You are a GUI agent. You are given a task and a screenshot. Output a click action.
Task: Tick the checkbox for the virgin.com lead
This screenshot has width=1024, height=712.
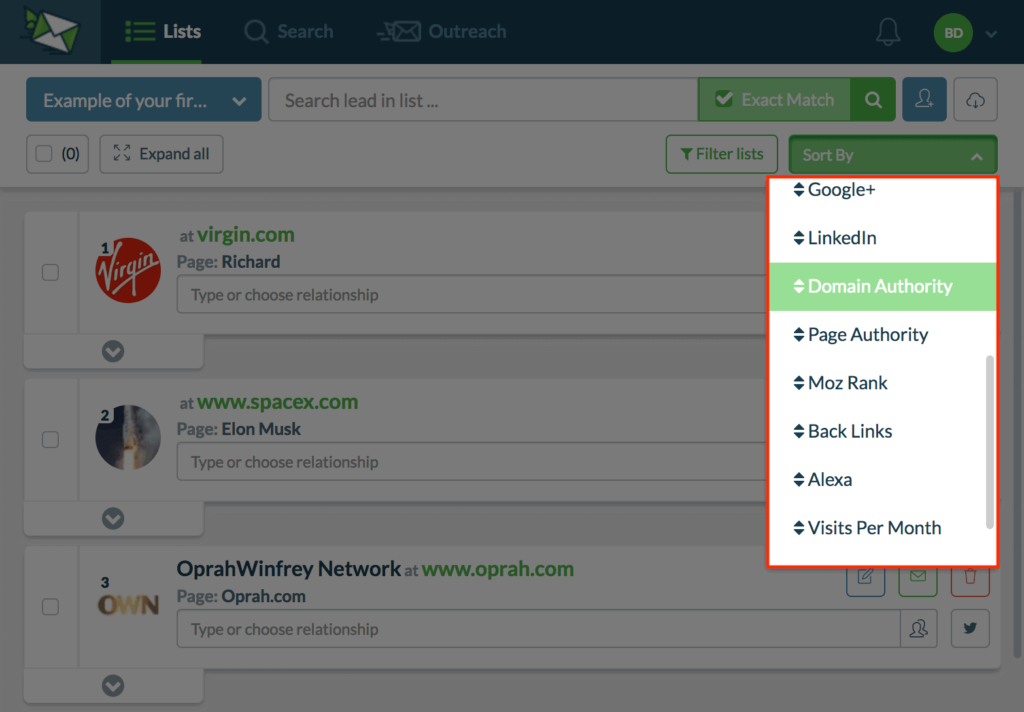click(x=50, y=272)
